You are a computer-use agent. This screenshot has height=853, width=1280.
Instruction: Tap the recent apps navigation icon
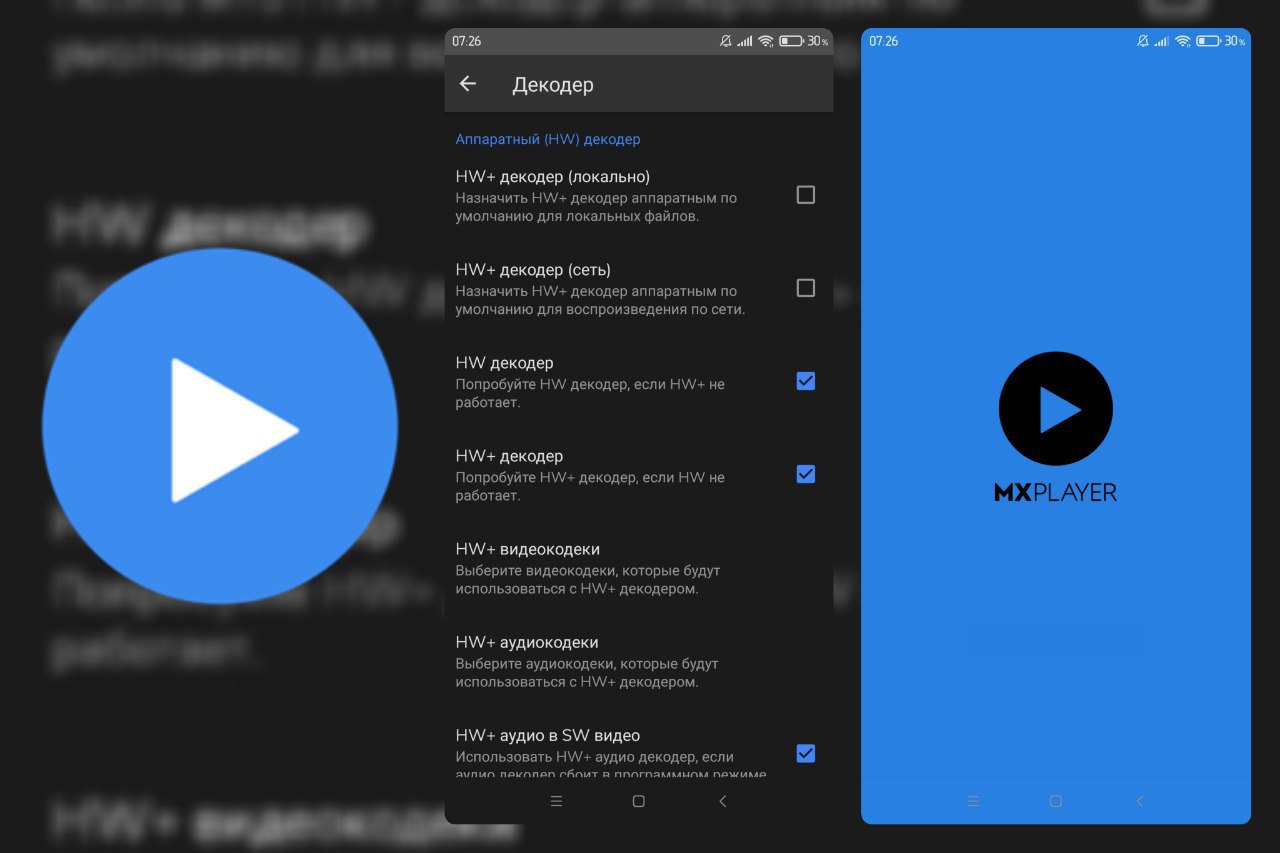pos(556,801)
